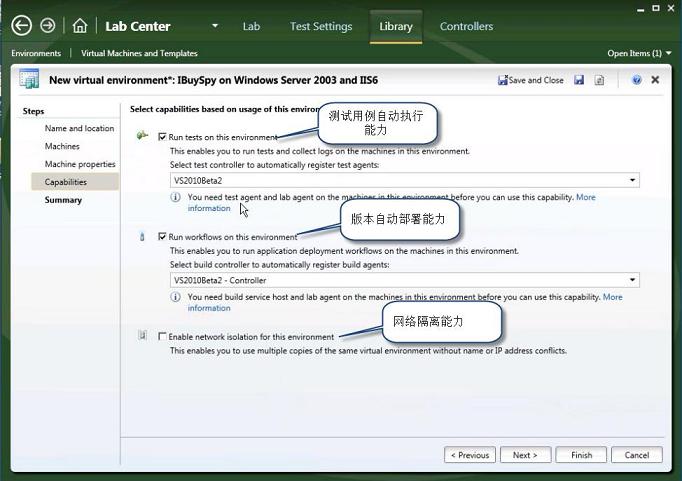682x481 pixels.
Task: Select the Library tab
Action: click(396, 26)
